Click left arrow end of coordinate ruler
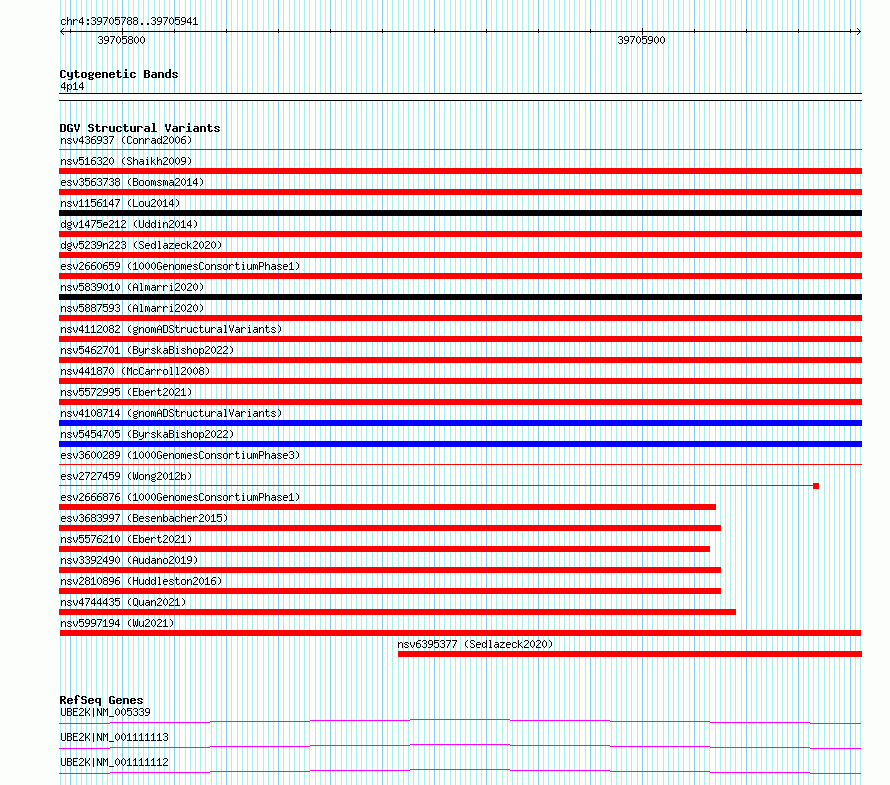Viewport: 890px width, 785px height. [x=63, y=32]
